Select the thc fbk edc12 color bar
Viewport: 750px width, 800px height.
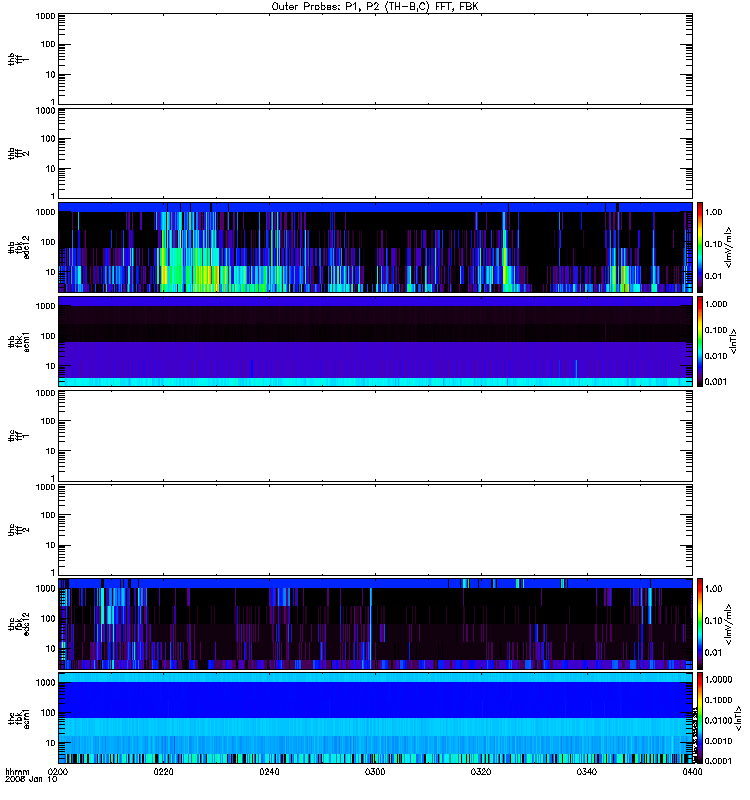pyautogui.click(x=700, y=623)
